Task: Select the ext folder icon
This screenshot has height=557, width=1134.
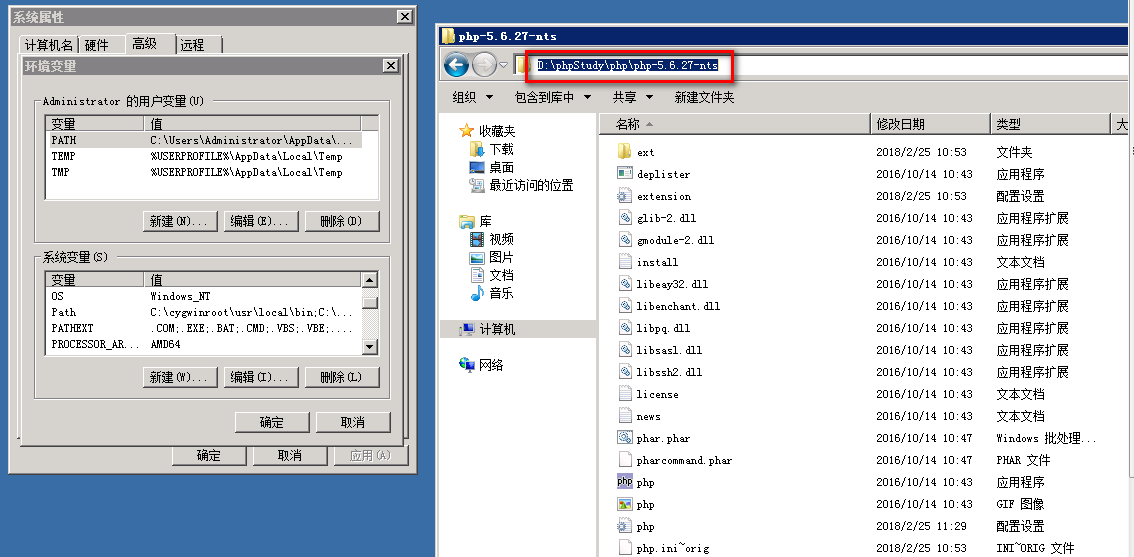Action: click(x=625, y=152)
